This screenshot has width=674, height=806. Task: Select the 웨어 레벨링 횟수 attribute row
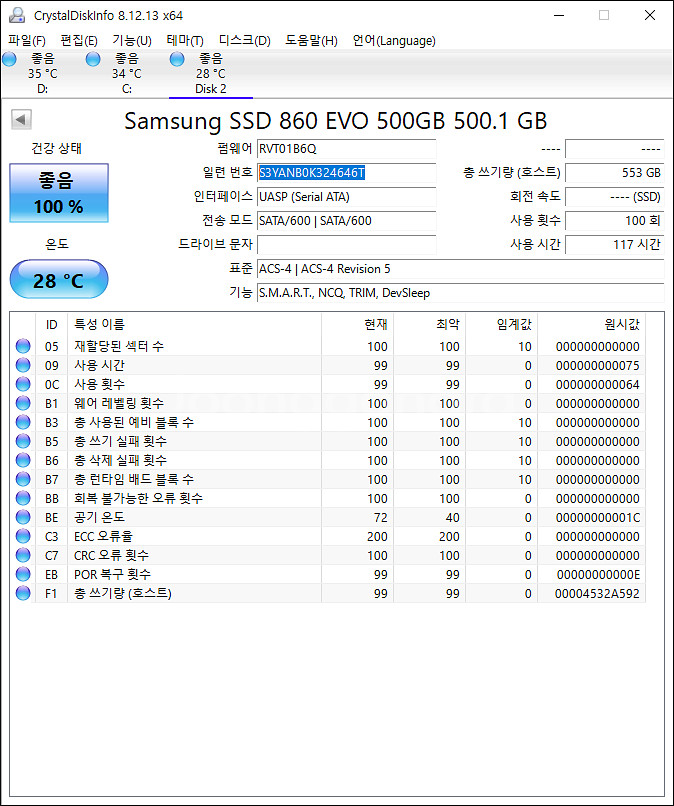(x=328, y=403)
